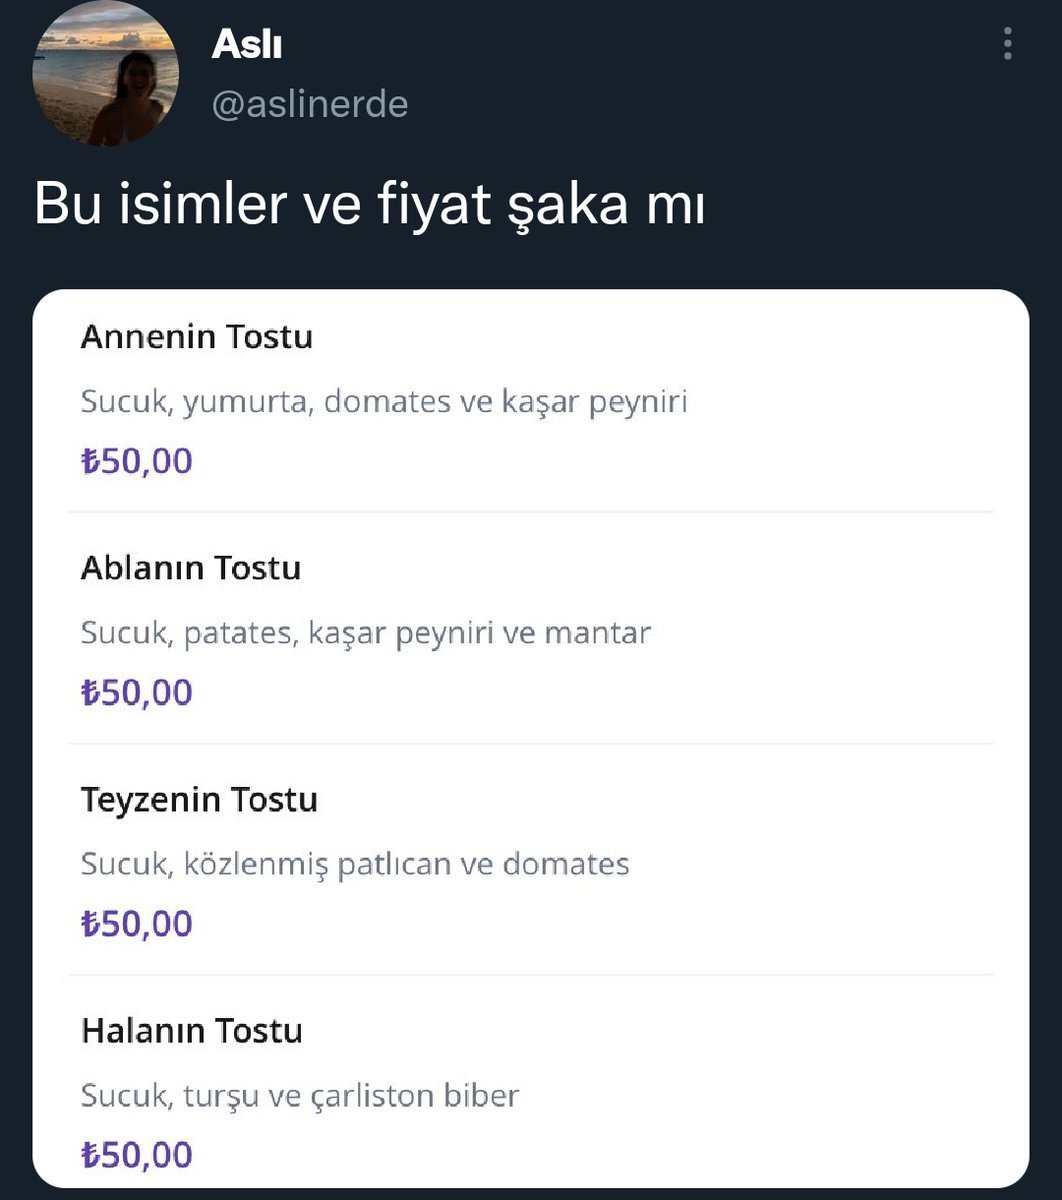Click the divider below Annenin Tostu
Viewport: 1062px width, 1200px height.
click(x=531, y=512)
